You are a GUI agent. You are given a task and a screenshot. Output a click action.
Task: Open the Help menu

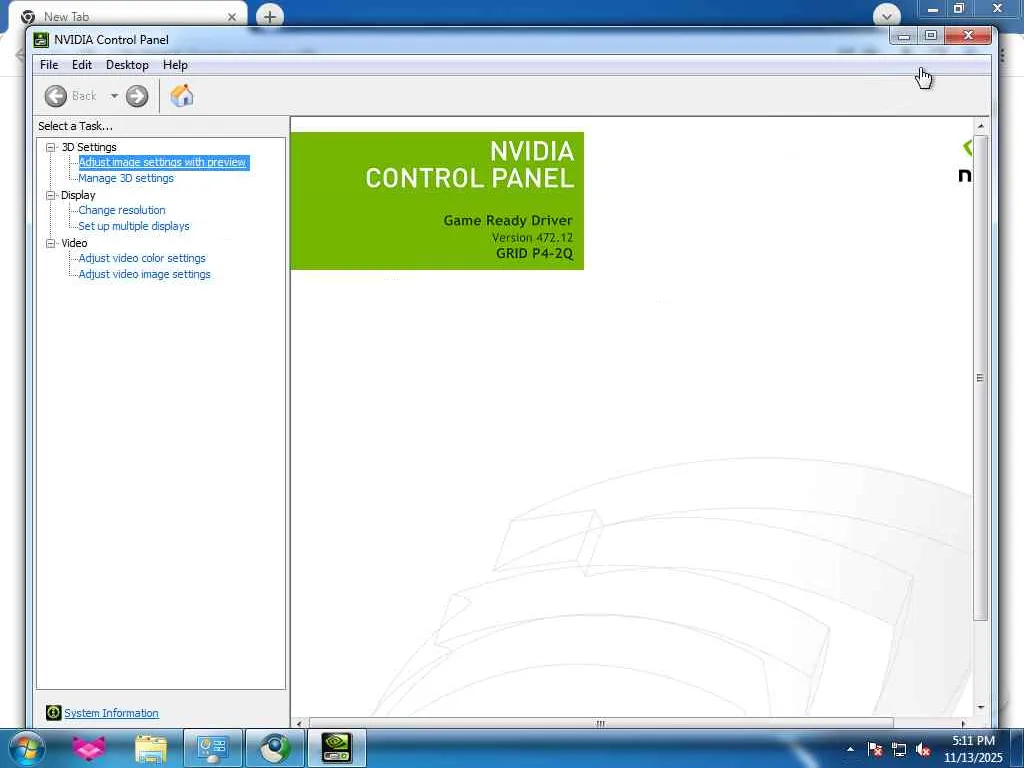175,65
